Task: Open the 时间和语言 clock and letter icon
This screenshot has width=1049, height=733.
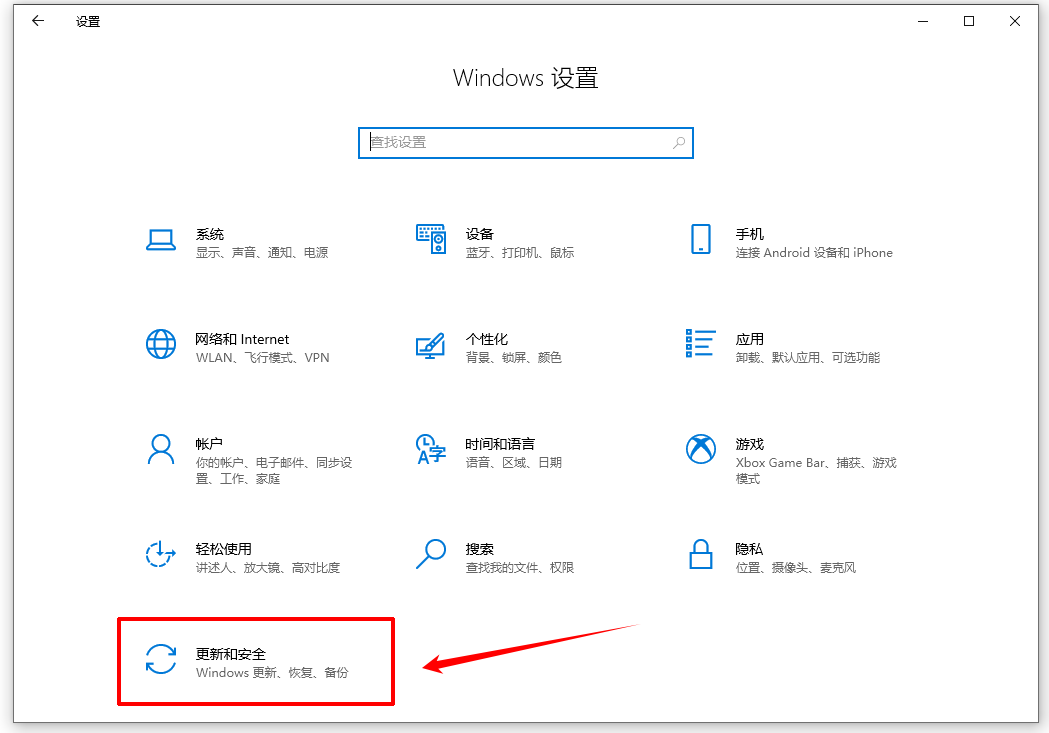Action: 431,449
